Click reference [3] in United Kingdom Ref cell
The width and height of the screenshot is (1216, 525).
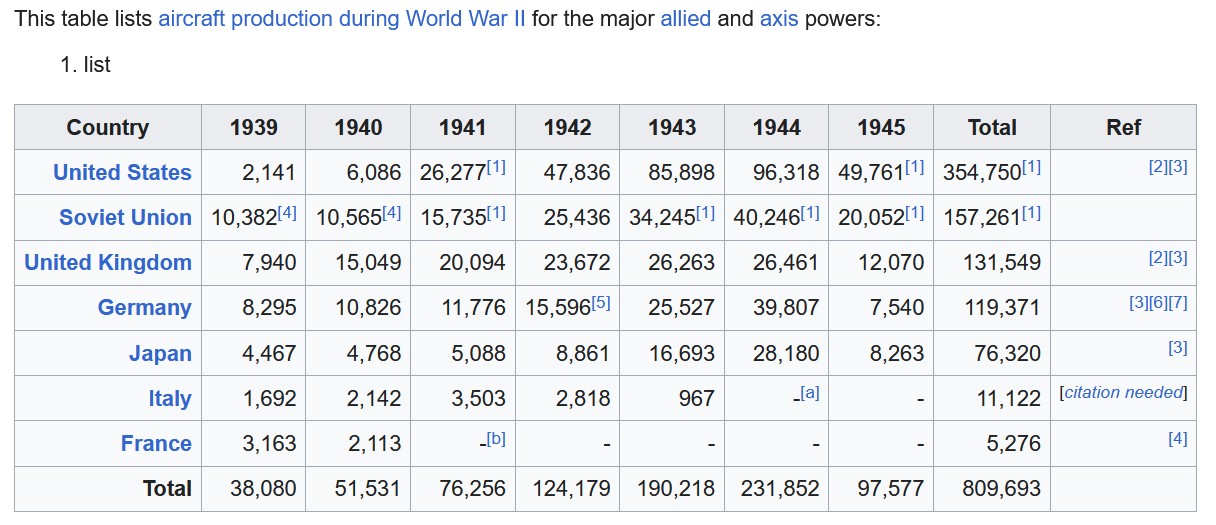(1178, 257)
